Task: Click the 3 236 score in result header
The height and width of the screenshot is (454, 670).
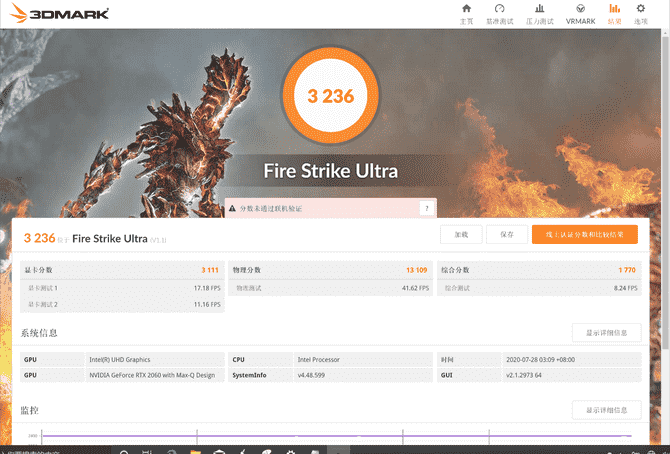Action: coord(39,238)
